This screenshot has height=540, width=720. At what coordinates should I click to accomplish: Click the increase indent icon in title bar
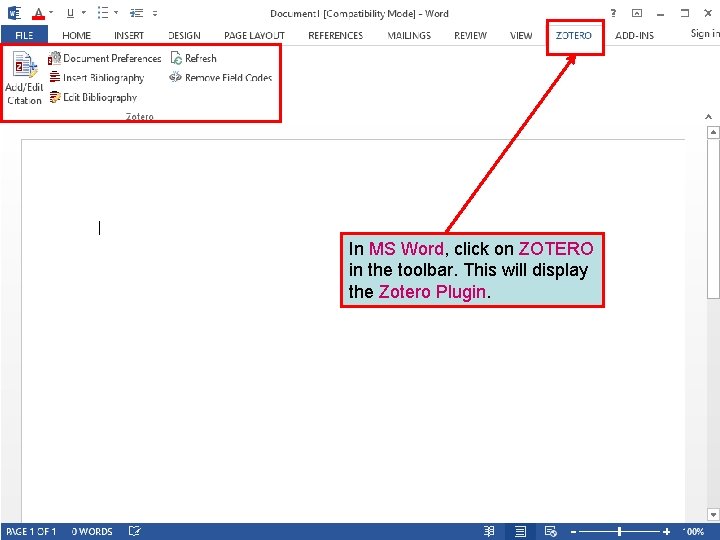click(x=136, y=13)
